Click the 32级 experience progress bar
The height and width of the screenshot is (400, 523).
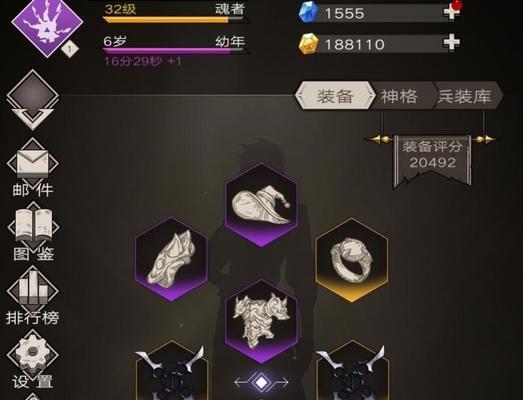pos(174,20)
